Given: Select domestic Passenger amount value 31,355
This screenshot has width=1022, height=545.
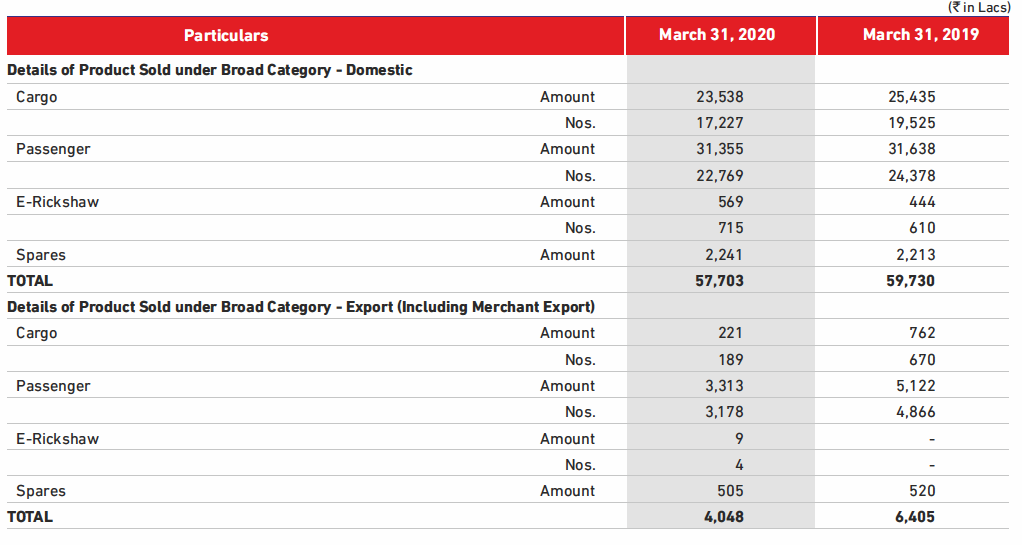Looking at the screenshot, I should [719, 149].
